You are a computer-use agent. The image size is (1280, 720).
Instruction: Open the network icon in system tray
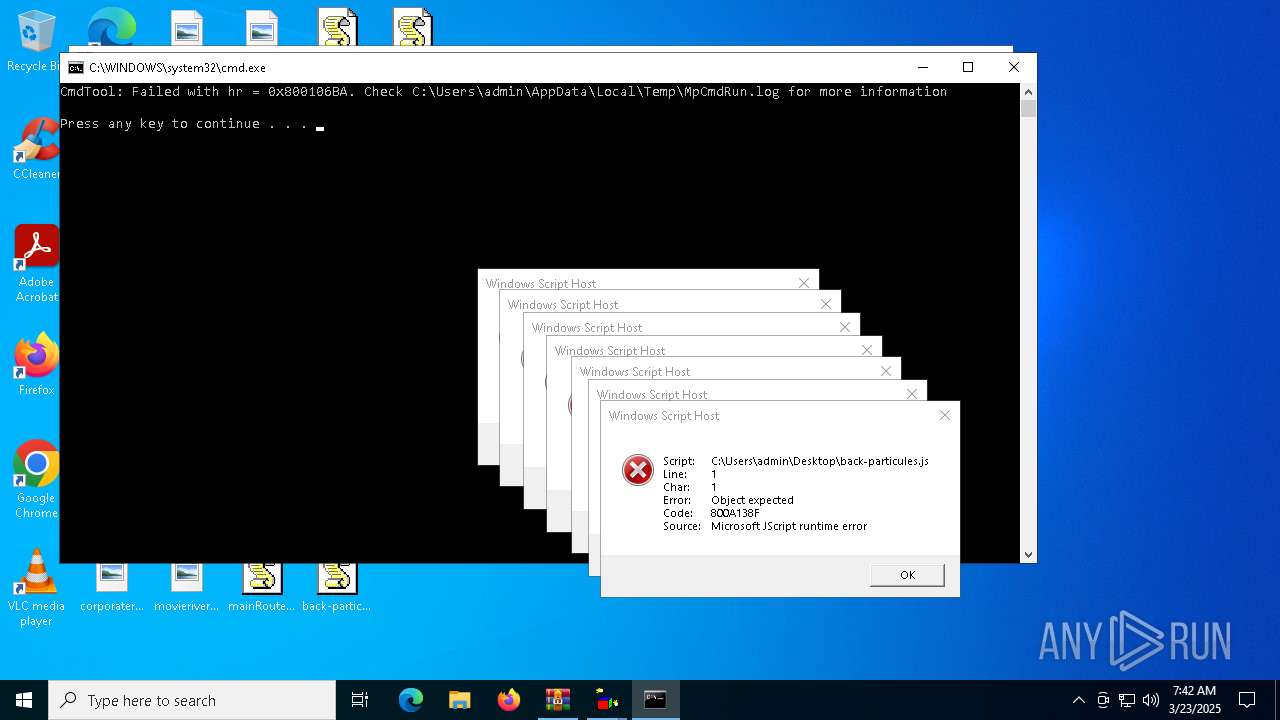[1127, 700]
